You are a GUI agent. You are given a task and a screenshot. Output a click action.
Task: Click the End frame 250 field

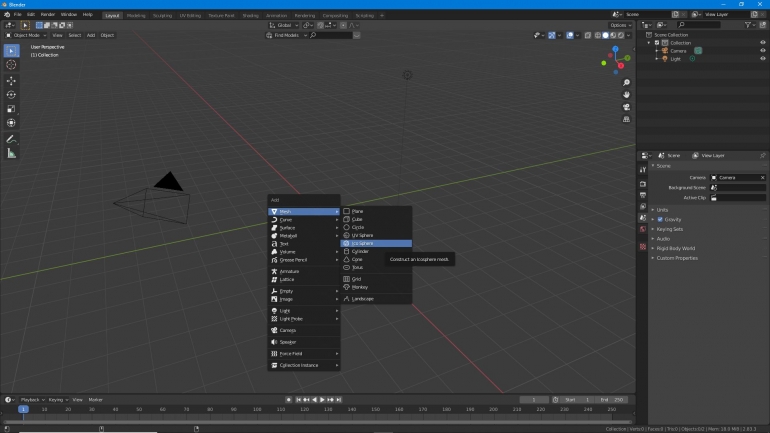612,400
